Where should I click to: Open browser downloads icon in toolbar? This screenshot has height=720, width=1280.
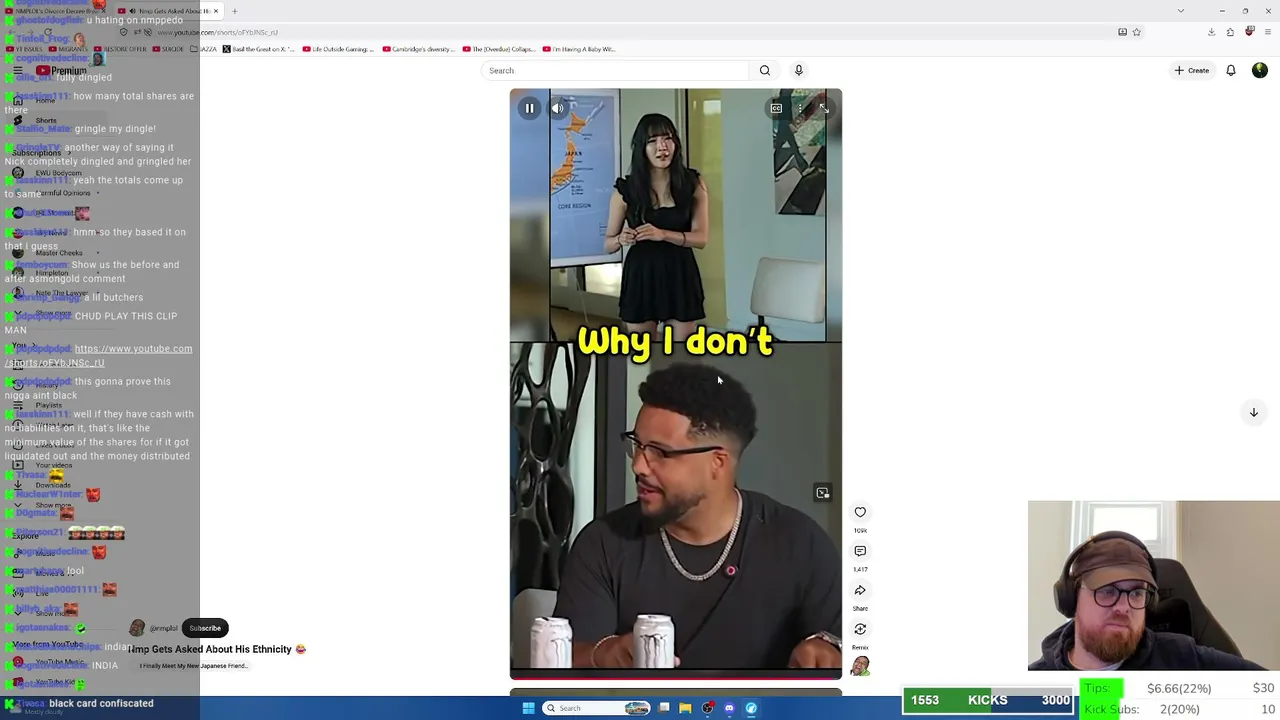pos(1211,32)
